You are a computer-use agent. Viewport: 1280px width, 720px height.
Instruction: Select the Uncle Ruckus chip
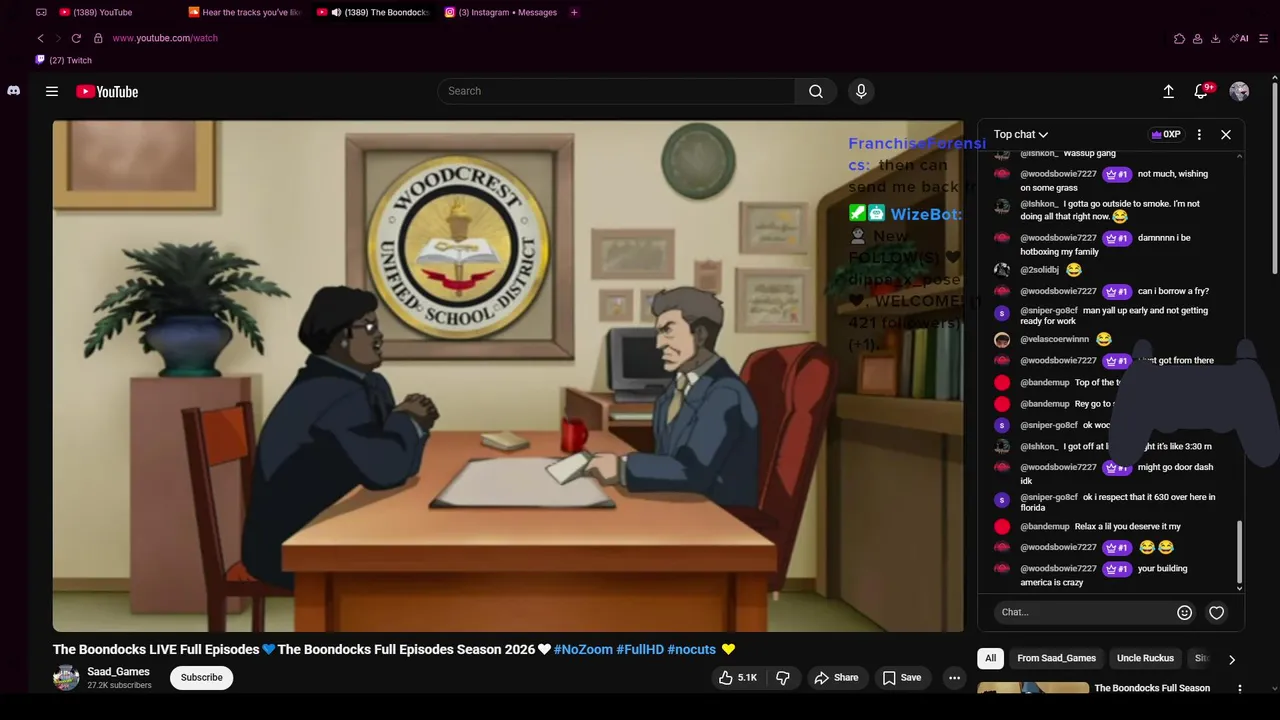[x=1145, y=658]
